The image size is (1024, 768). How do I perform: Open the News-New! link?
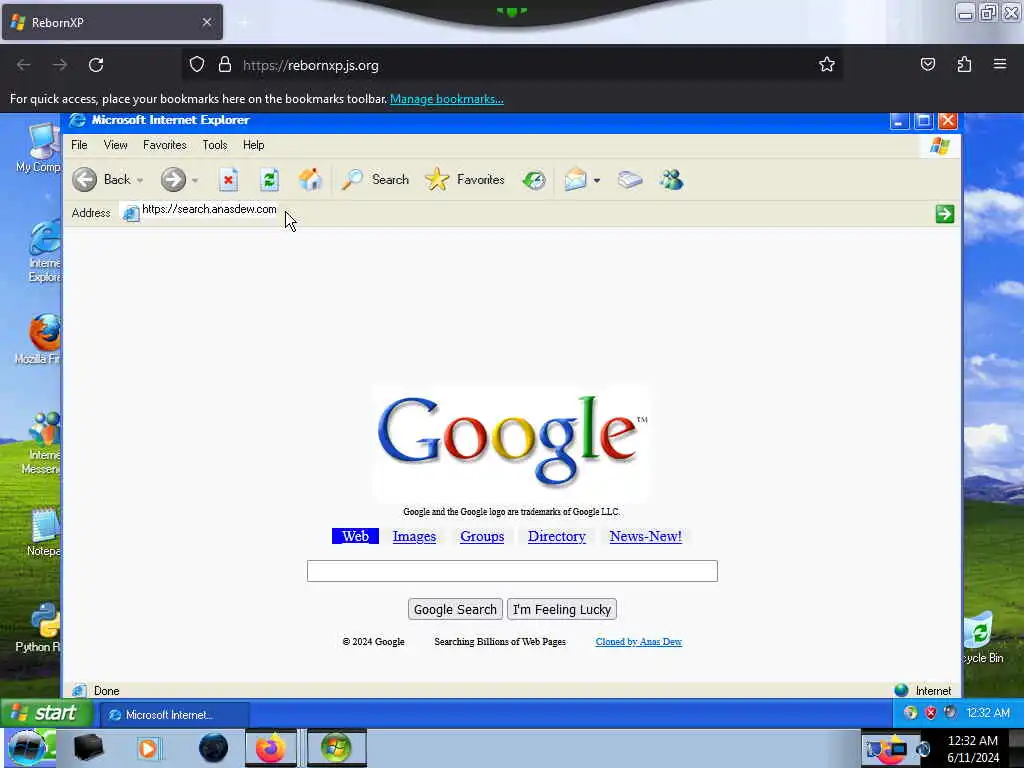[x=645, y=536]
